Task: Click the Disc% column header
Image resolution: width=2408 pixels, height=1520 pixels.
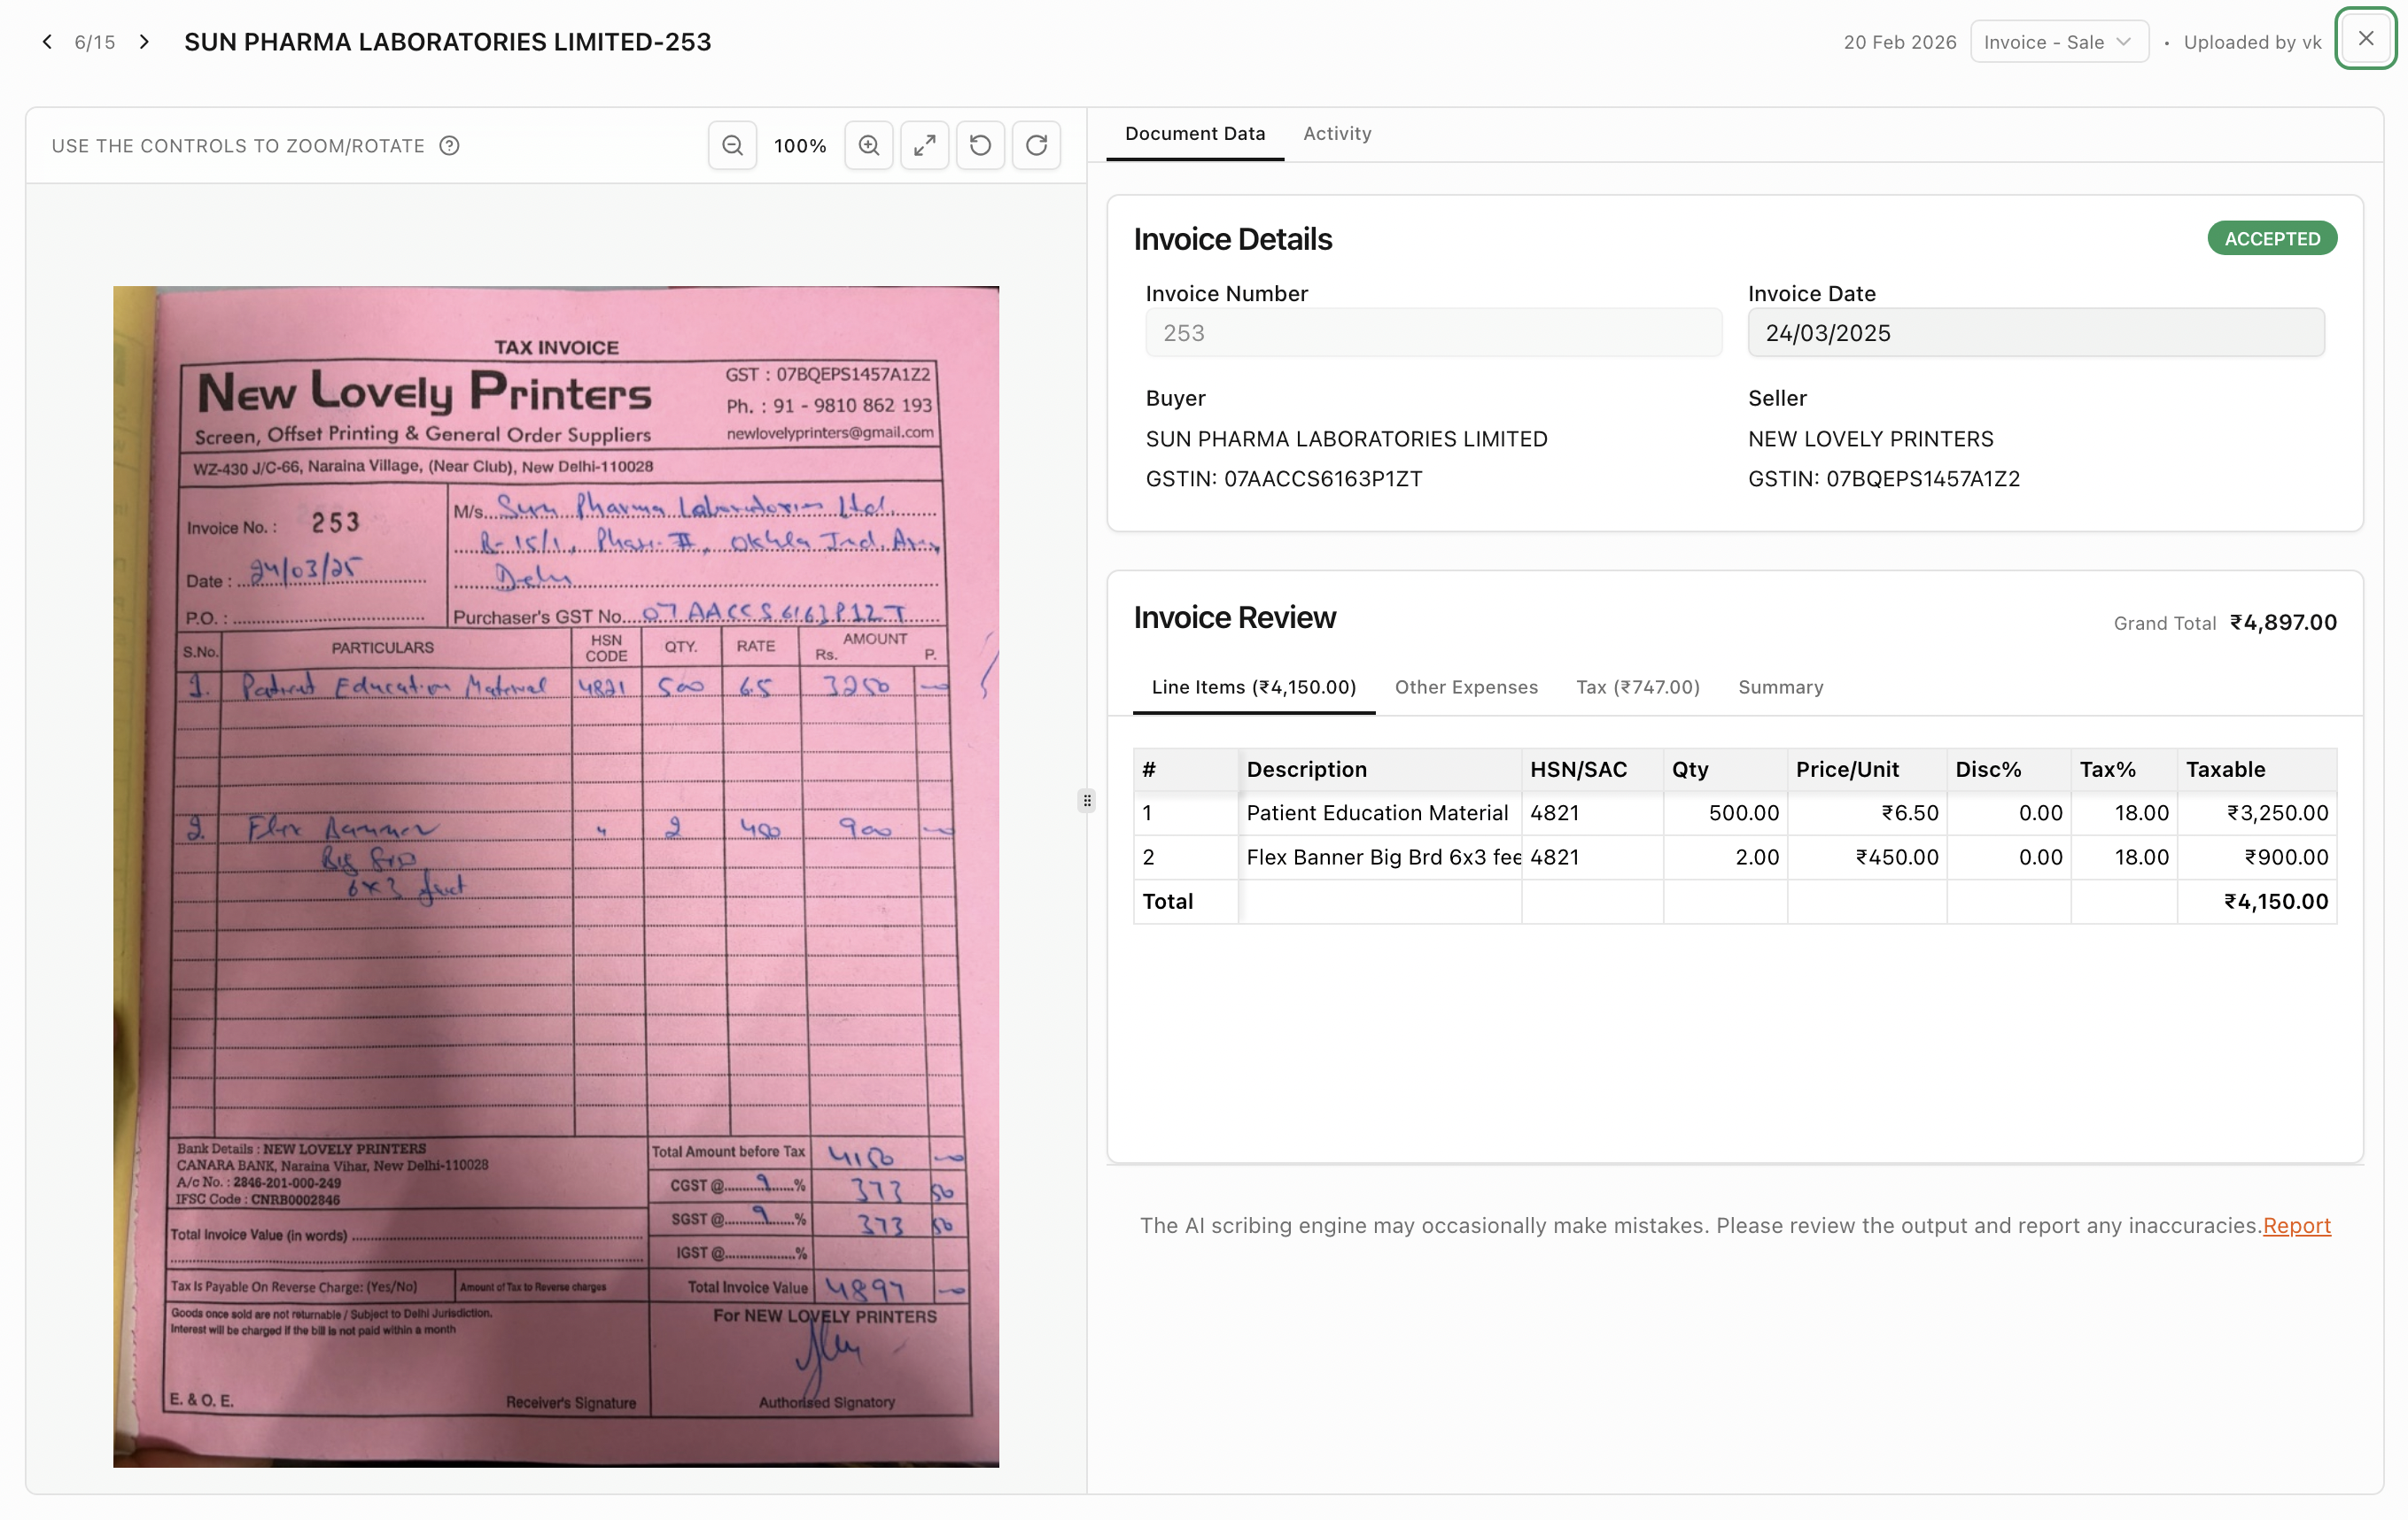Action: pos(2008,769)
